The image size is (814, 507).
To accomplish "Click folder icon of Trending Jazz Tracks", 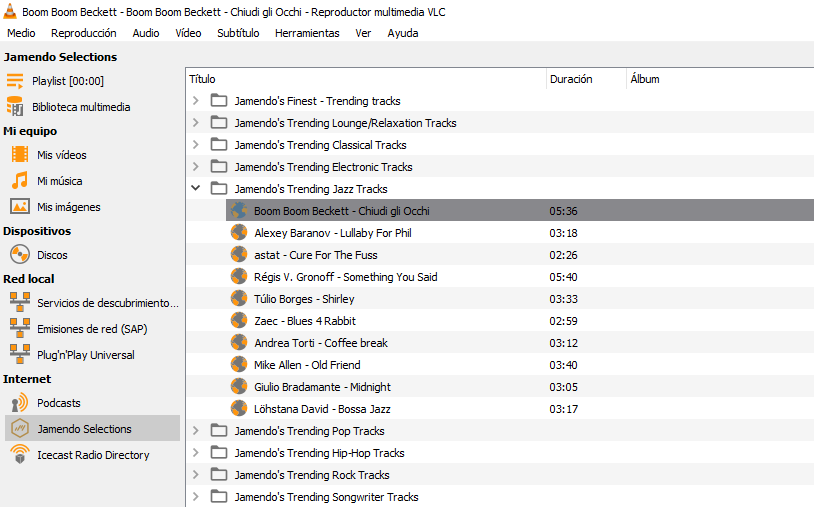I will (x=219, y=188).
